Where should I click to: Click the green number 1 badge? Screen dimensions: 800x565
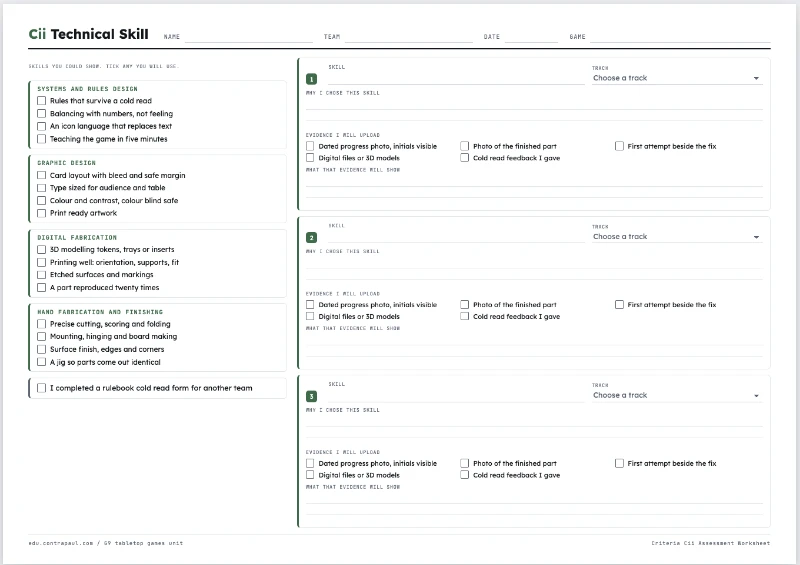point(311,79)
